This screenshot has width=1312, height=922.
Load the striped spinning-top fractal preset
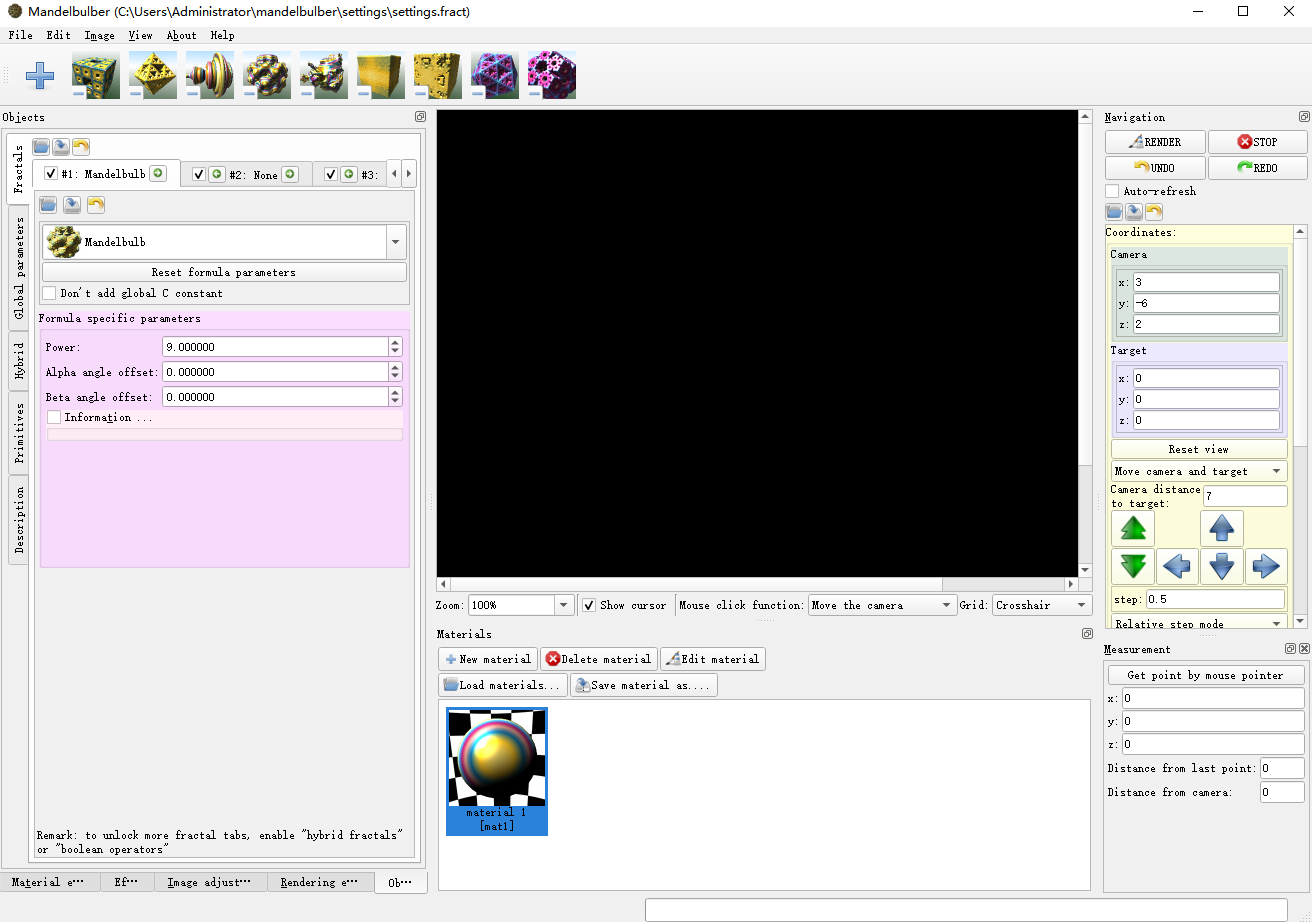(209, 75)
